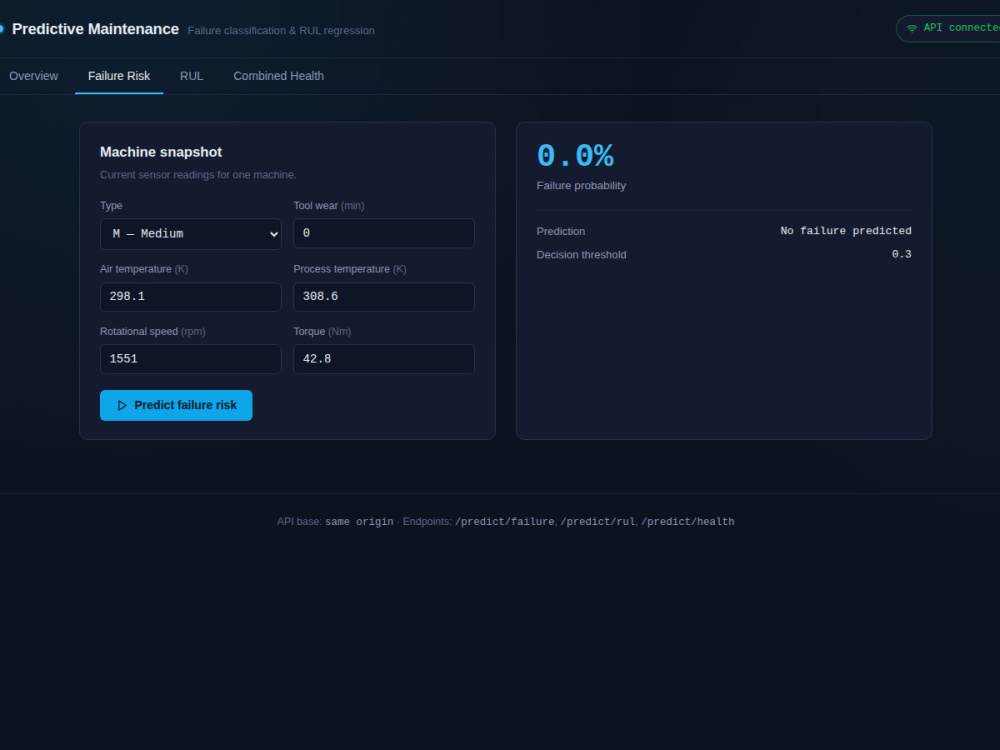The image size is (1000, 750).
Task: Click the play triangle icon on Predict button
Action: tap(122, 406)
